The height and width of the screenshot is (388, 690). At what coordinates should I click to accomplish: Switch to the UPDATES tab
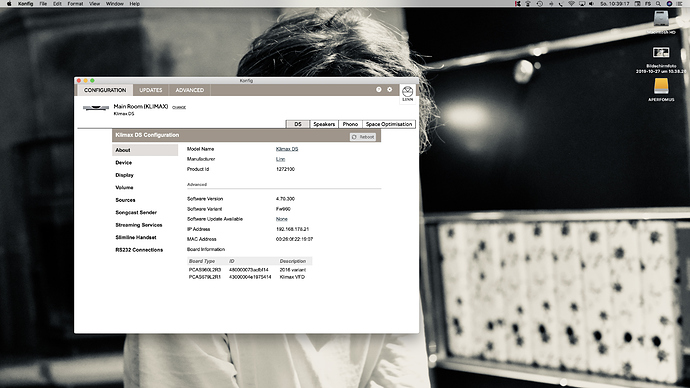tap(150, 90)
